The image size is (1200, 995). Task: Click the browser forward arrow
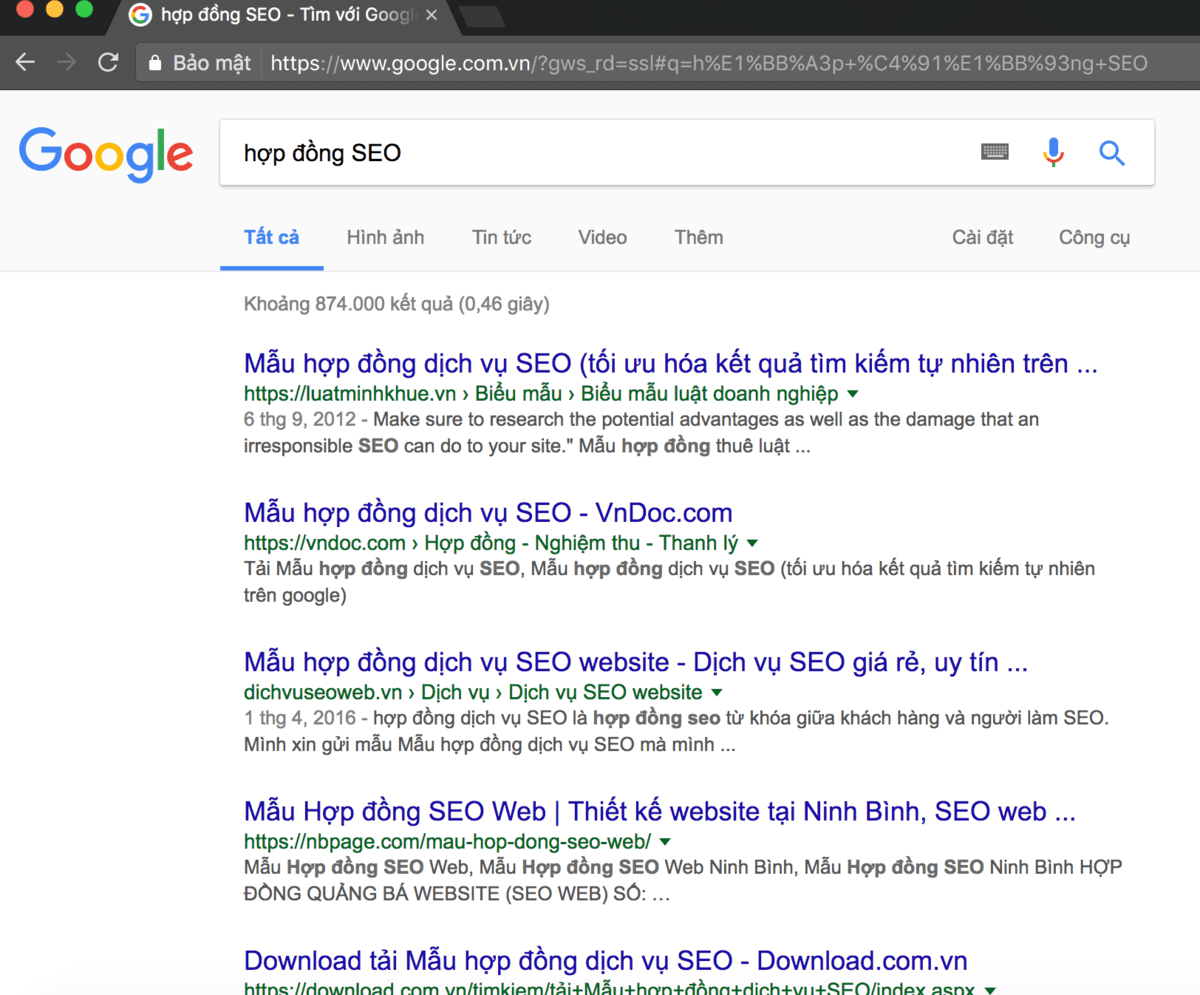pos(66,62)
